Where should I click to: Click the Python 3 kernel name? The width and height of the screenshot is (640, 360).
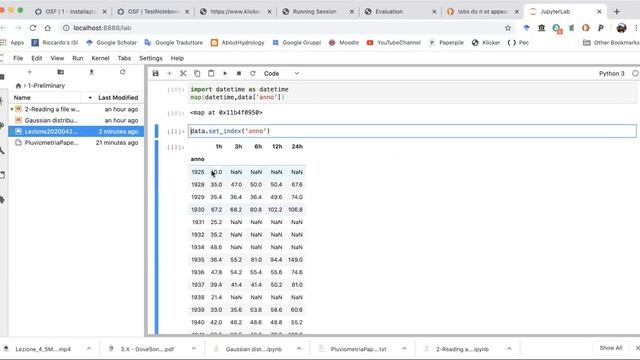(x=611, y=73)
